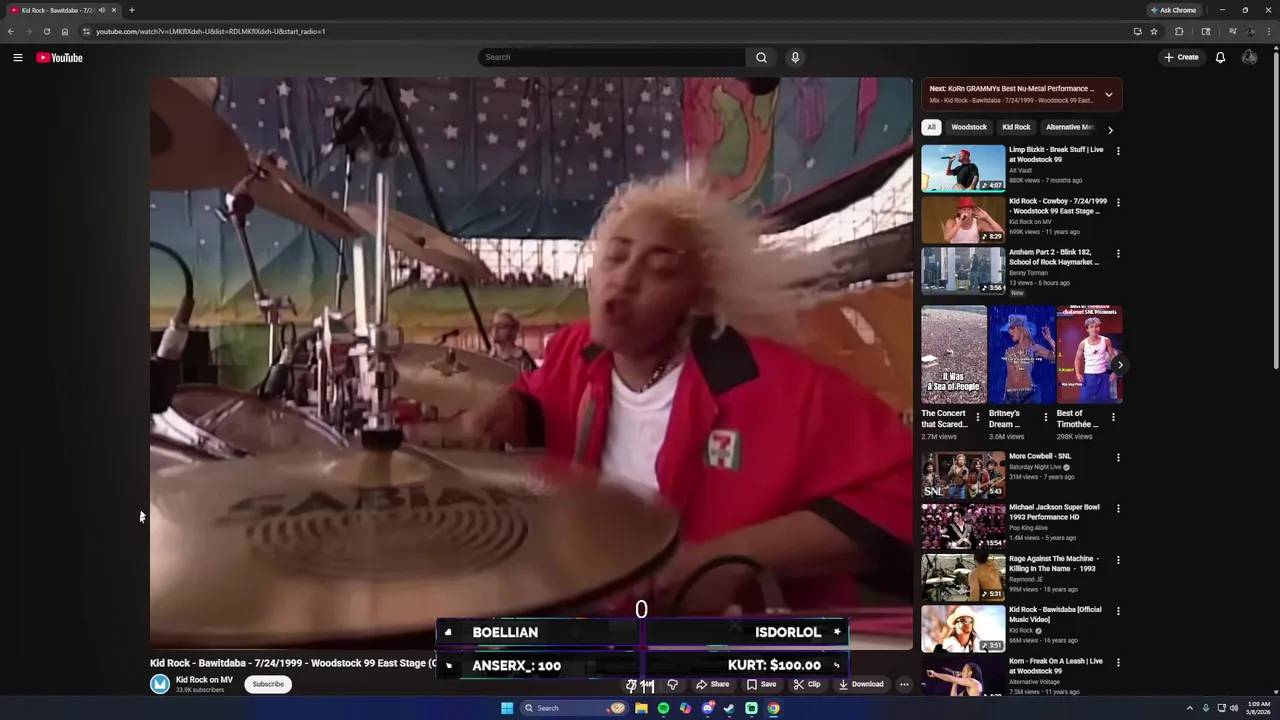Open the notifications bell

pos(1220,58)
